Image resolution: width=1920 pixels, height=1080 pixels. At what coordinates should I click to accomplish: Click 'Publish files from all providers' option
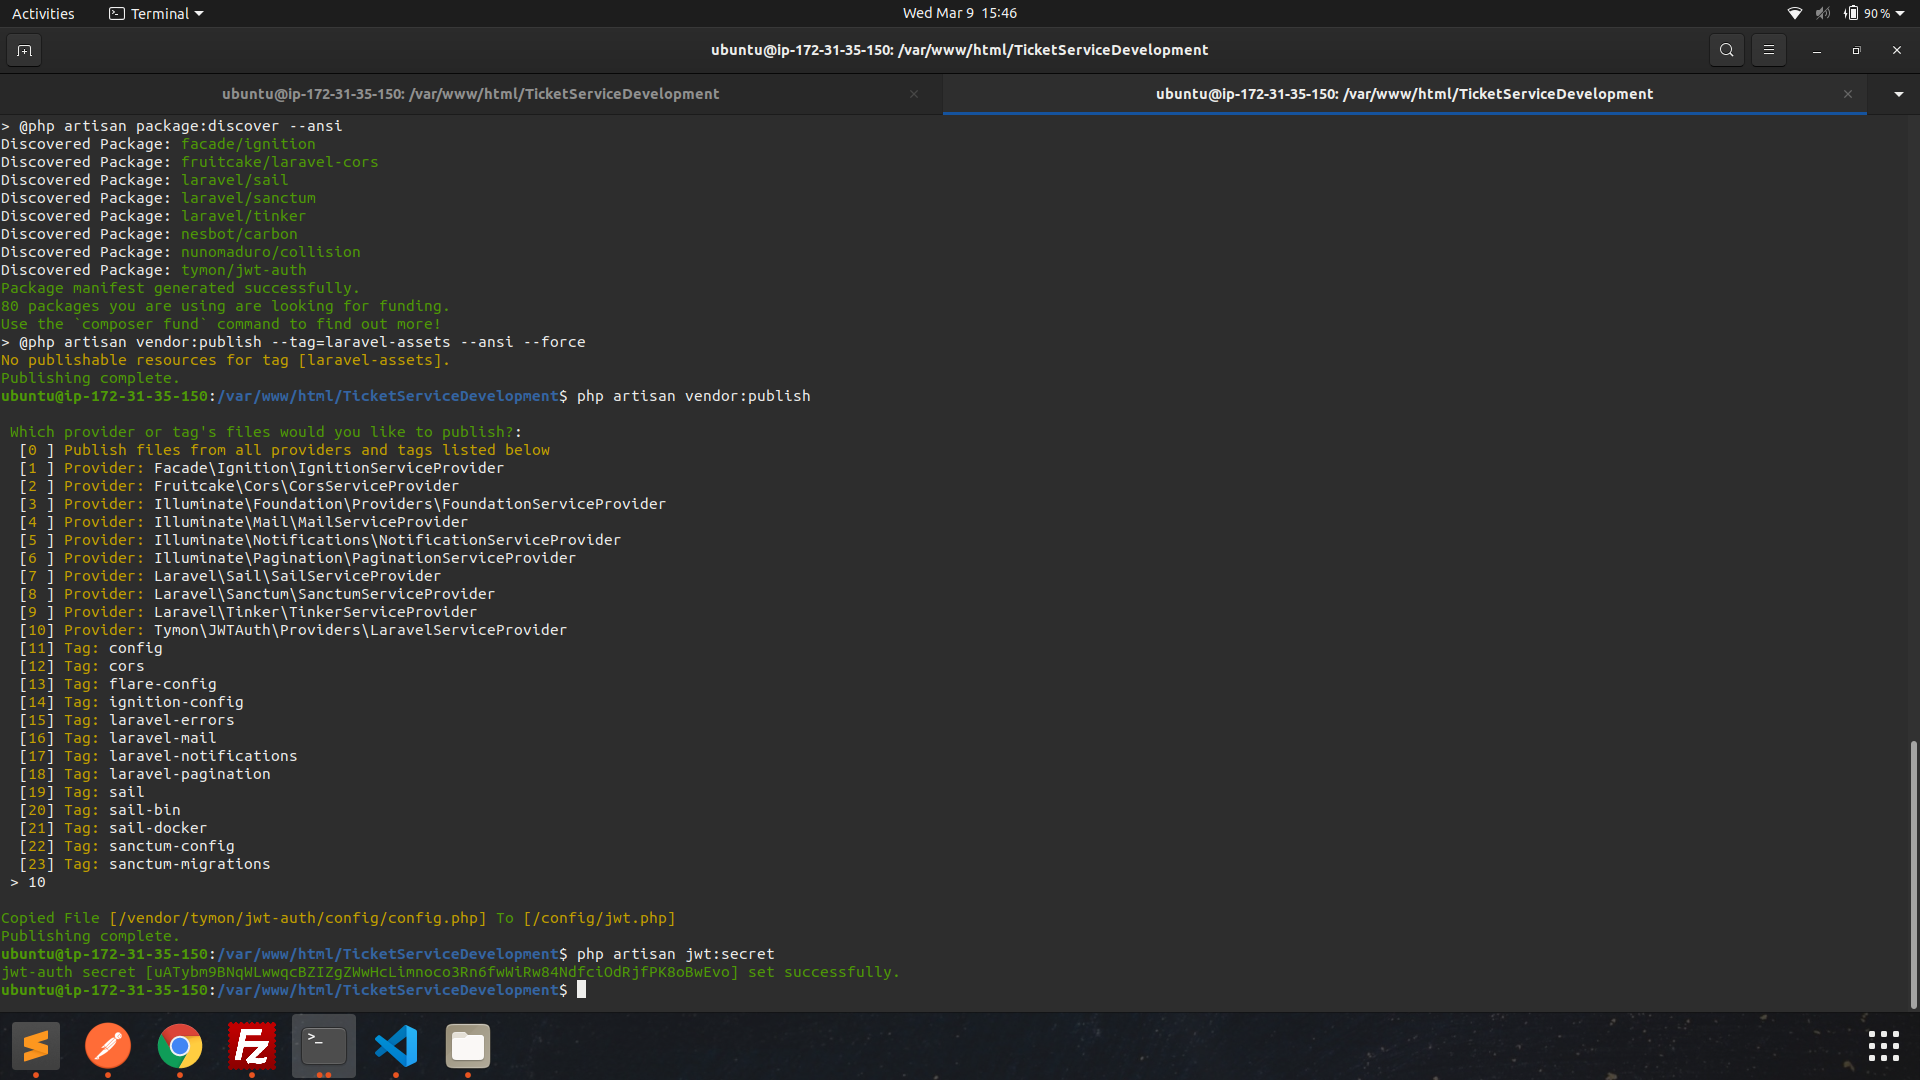click(285, 450)
